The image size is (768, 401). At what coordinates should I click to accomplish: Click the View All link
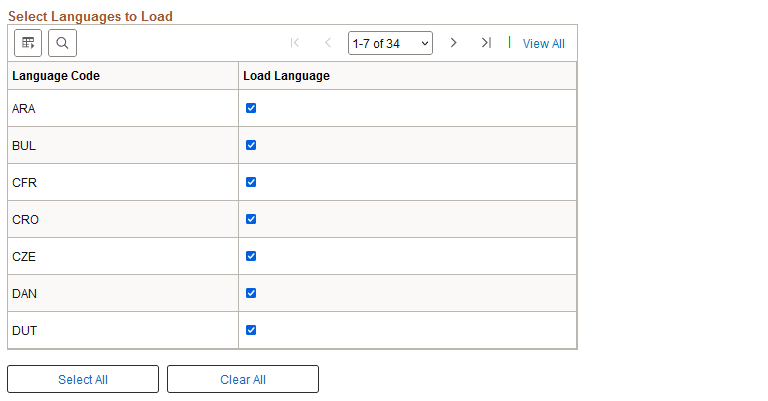[544, 44]
